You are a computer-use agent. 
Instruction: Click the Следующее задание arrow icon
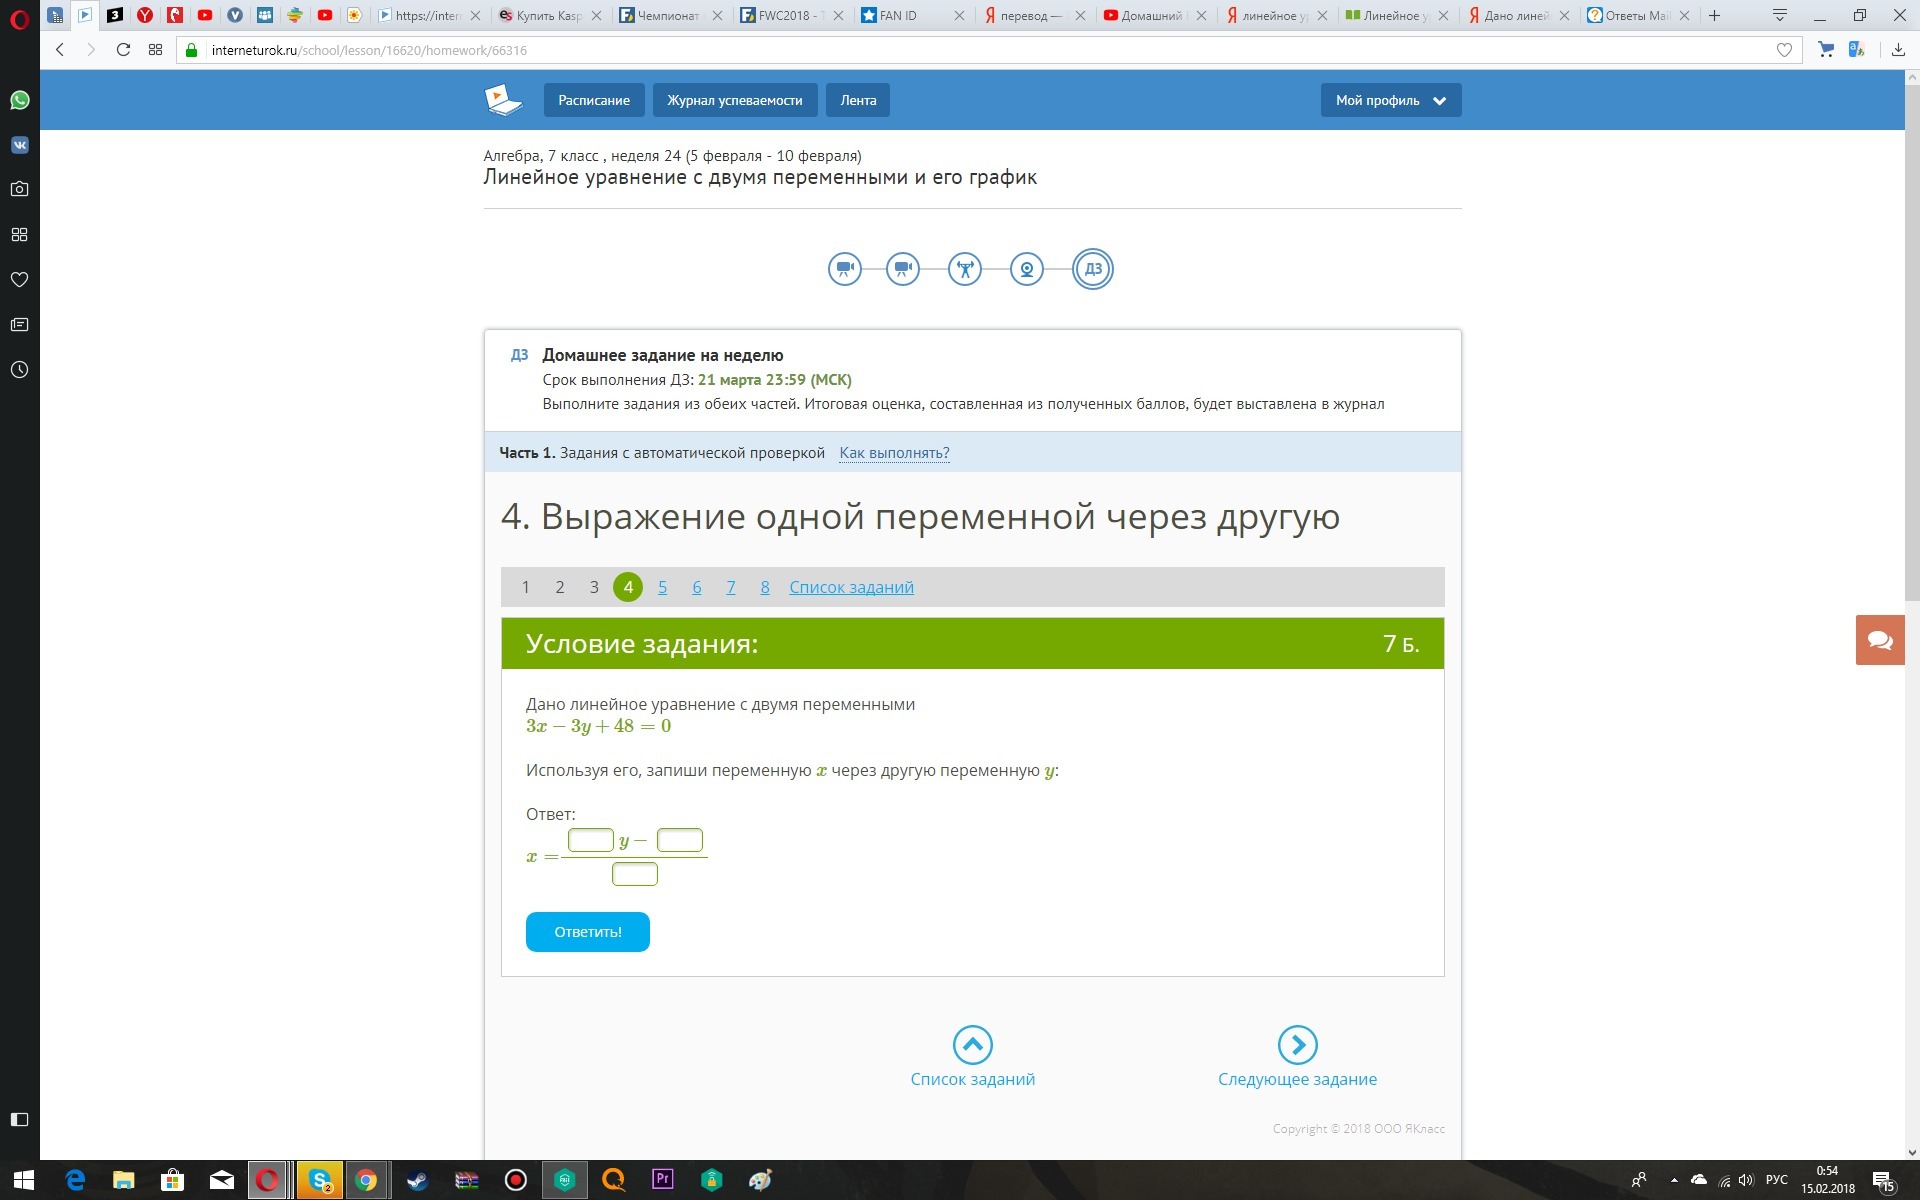(1297, 1045)
